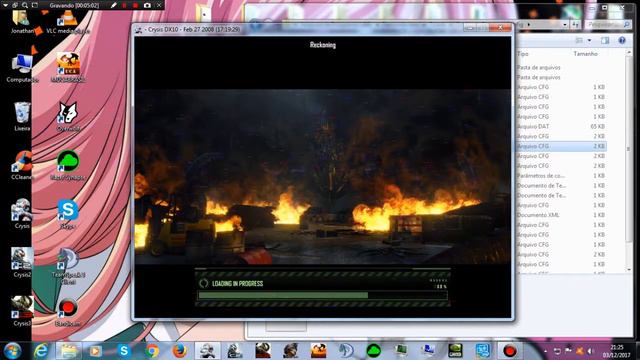Click the Bandicam record icon in taskbar
This screenshot has height=360, width=640.
(509, 351)
